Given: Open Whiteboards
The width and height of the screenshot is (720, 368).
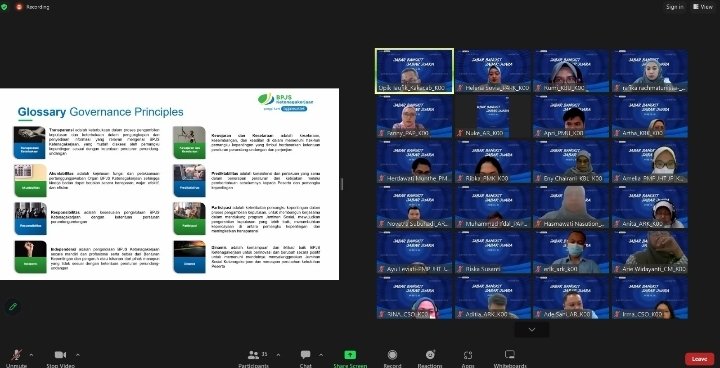Looking at the screenshot, I should [510, 358].
